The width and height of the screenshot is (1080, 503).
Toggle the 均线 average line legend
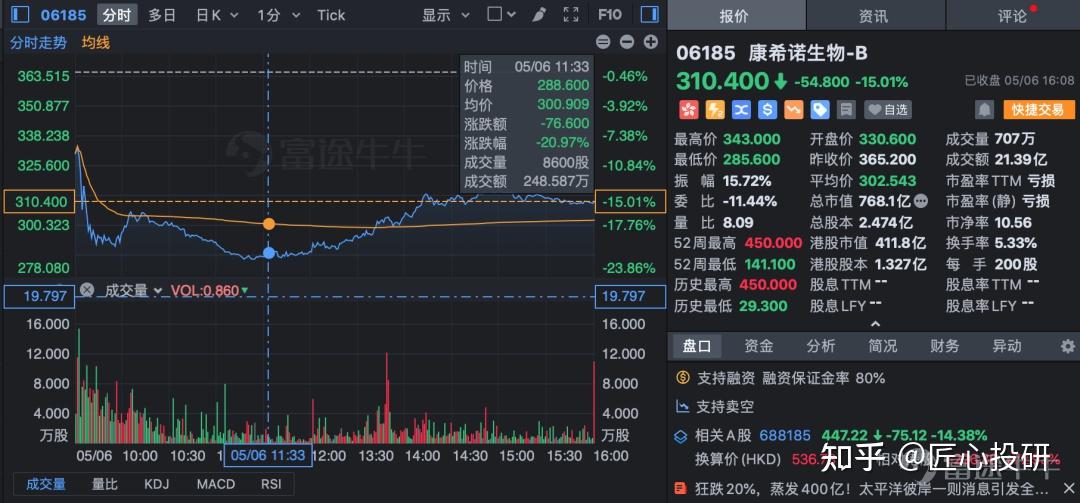click(x=96, y=43)
